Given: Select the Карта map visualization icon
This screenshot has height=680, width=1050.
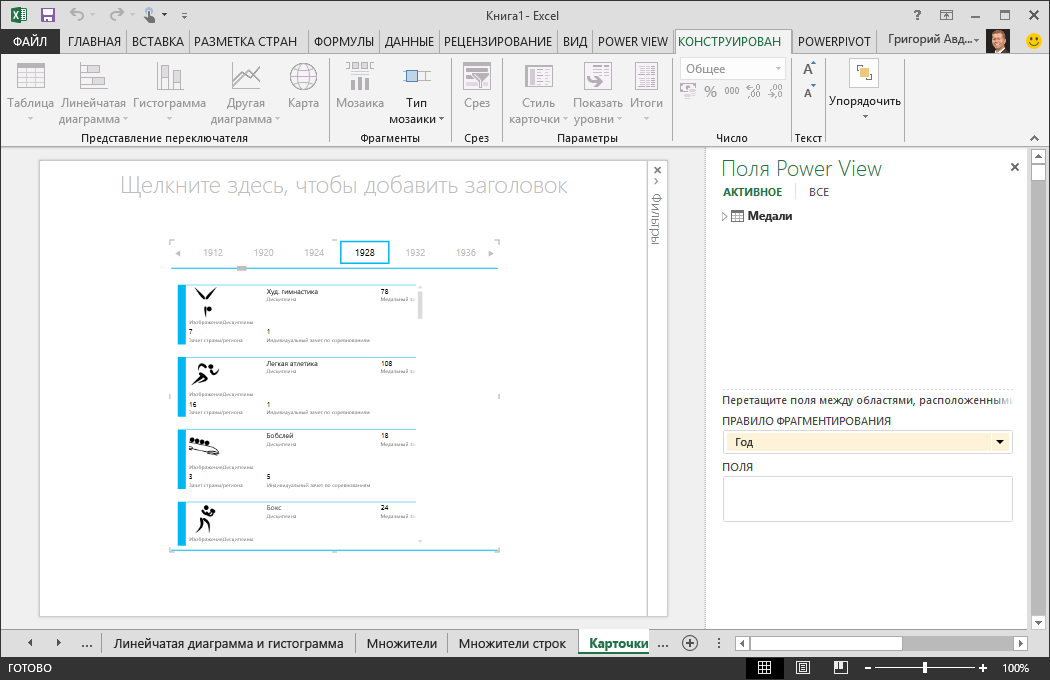Looking at the screenshot, I should 303,77.
